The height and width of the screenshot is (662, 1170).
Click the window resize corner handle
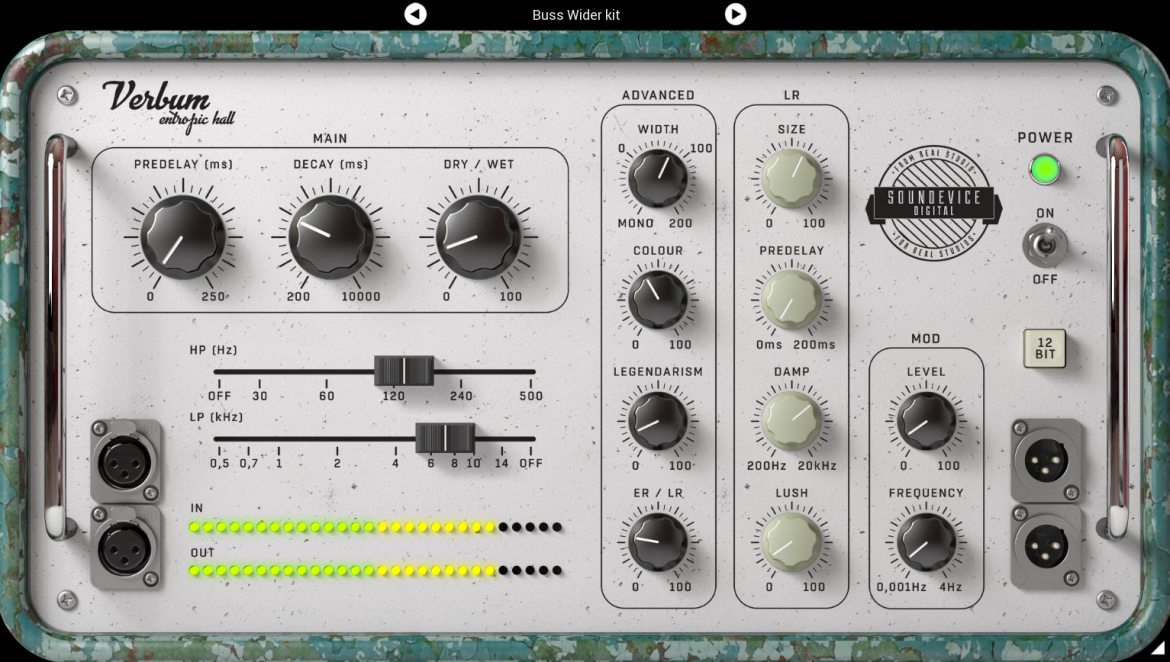point(1157,648)
